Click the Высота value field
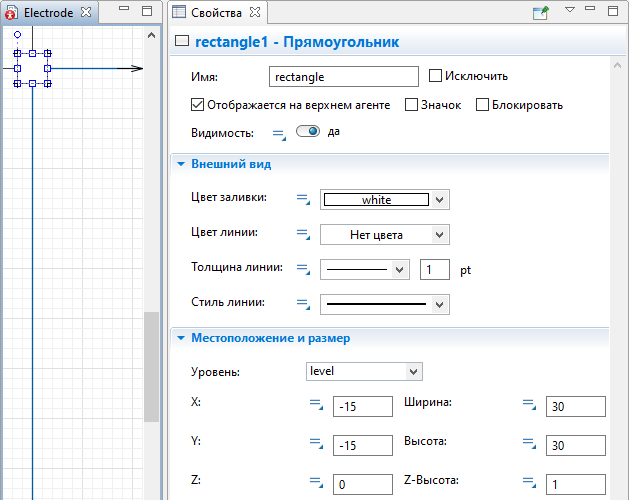This screenshot has width=629, height=500. [576, 445]
